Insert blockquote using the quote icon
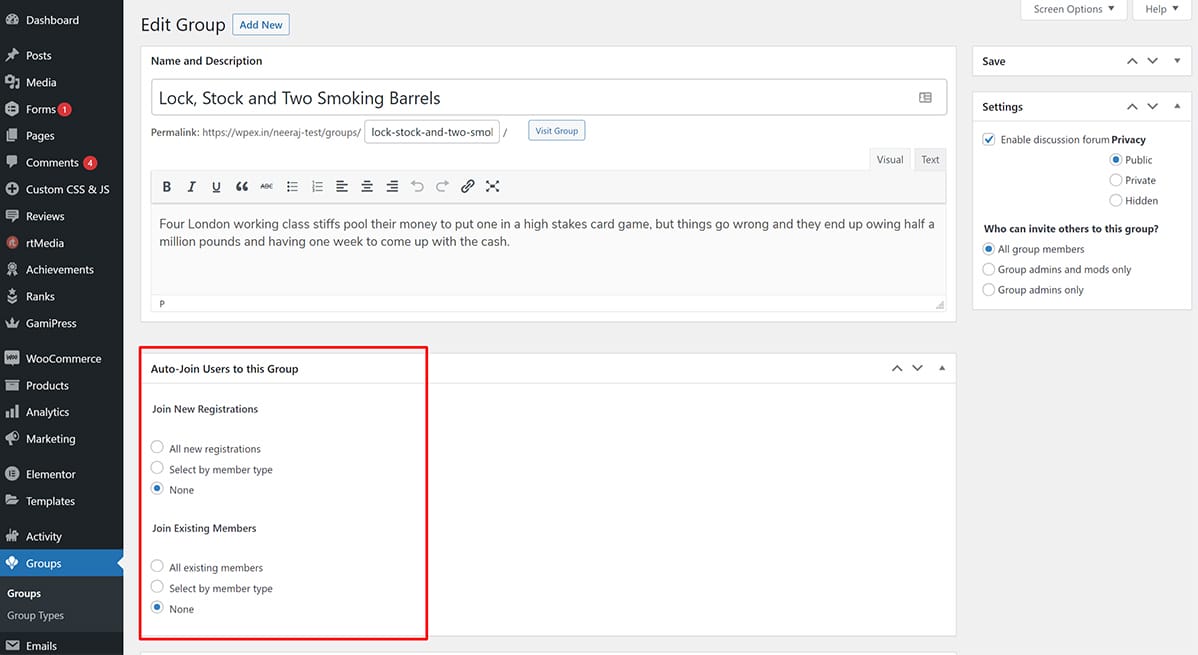Image resolution: width=1198 pixels, height=655 pixels. point(242,187)
